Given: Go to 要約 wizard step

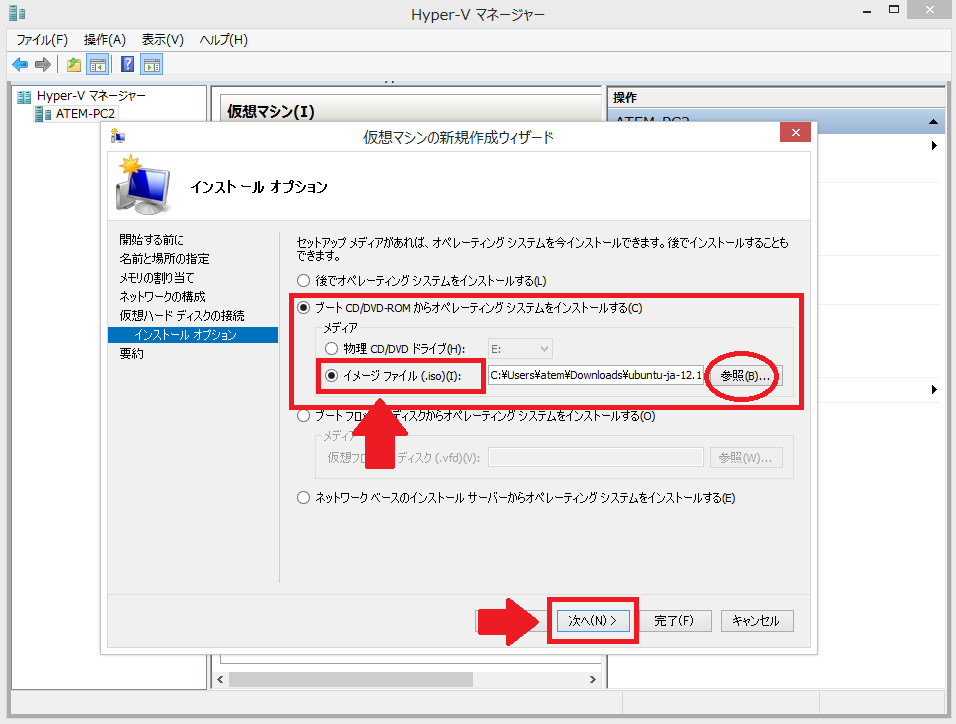Looking at the screenshot, I should 131,354.
